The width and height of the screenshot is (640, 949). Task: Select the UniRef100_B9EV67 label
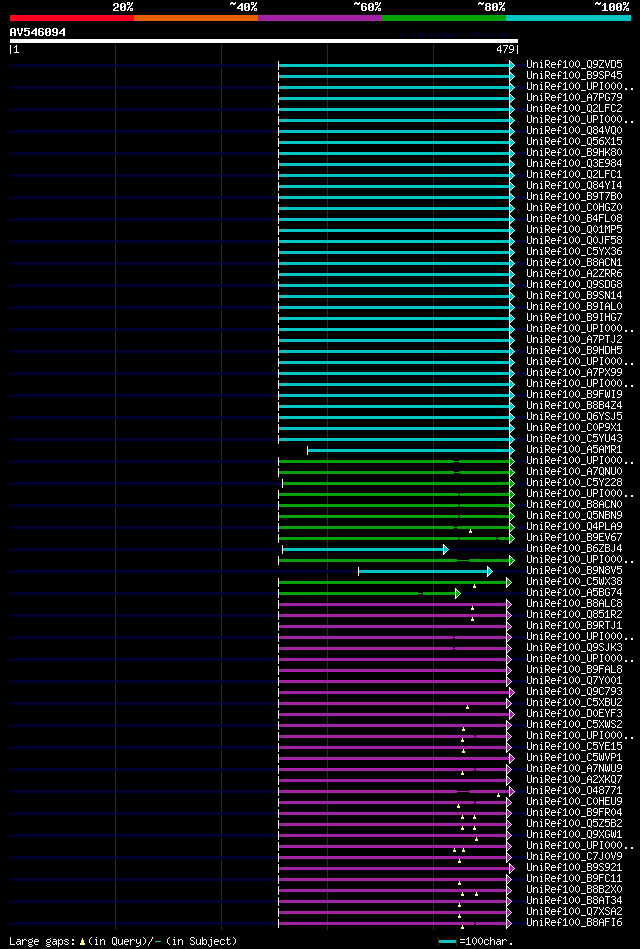point(575,537)
